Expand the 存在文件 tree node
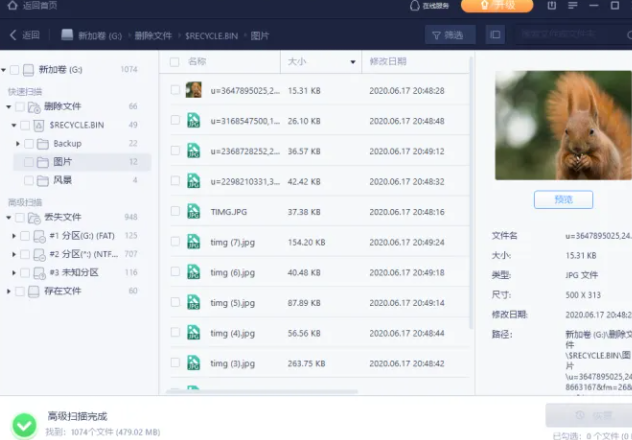 pyautogui.click(x=8, y=291)
